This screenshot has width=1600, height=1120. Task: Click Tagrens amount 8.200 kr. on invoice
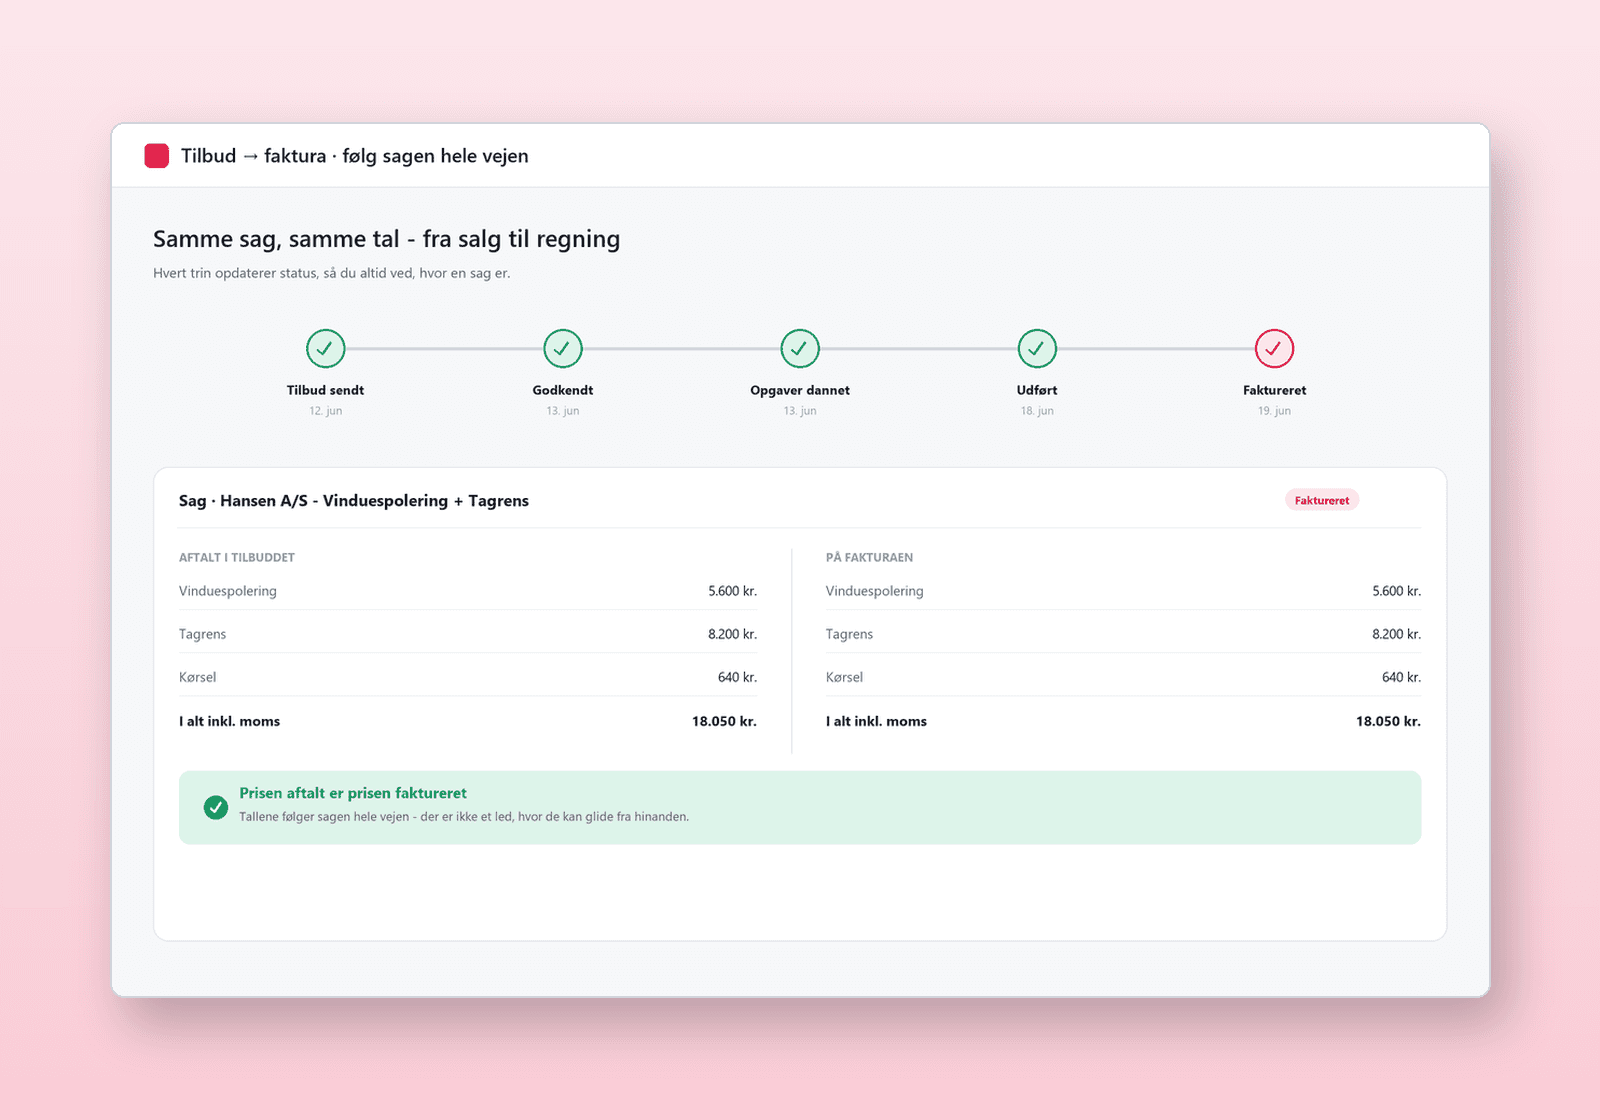(1396, 634)
